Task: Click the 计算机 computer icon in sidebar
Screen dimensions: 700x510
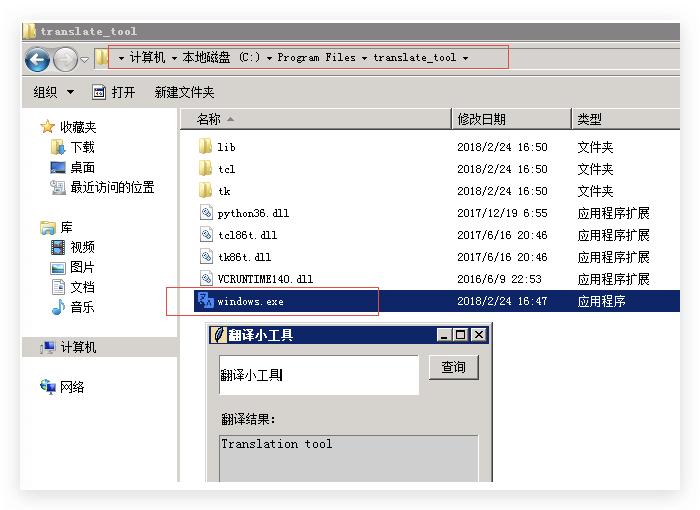Action: 48,347
